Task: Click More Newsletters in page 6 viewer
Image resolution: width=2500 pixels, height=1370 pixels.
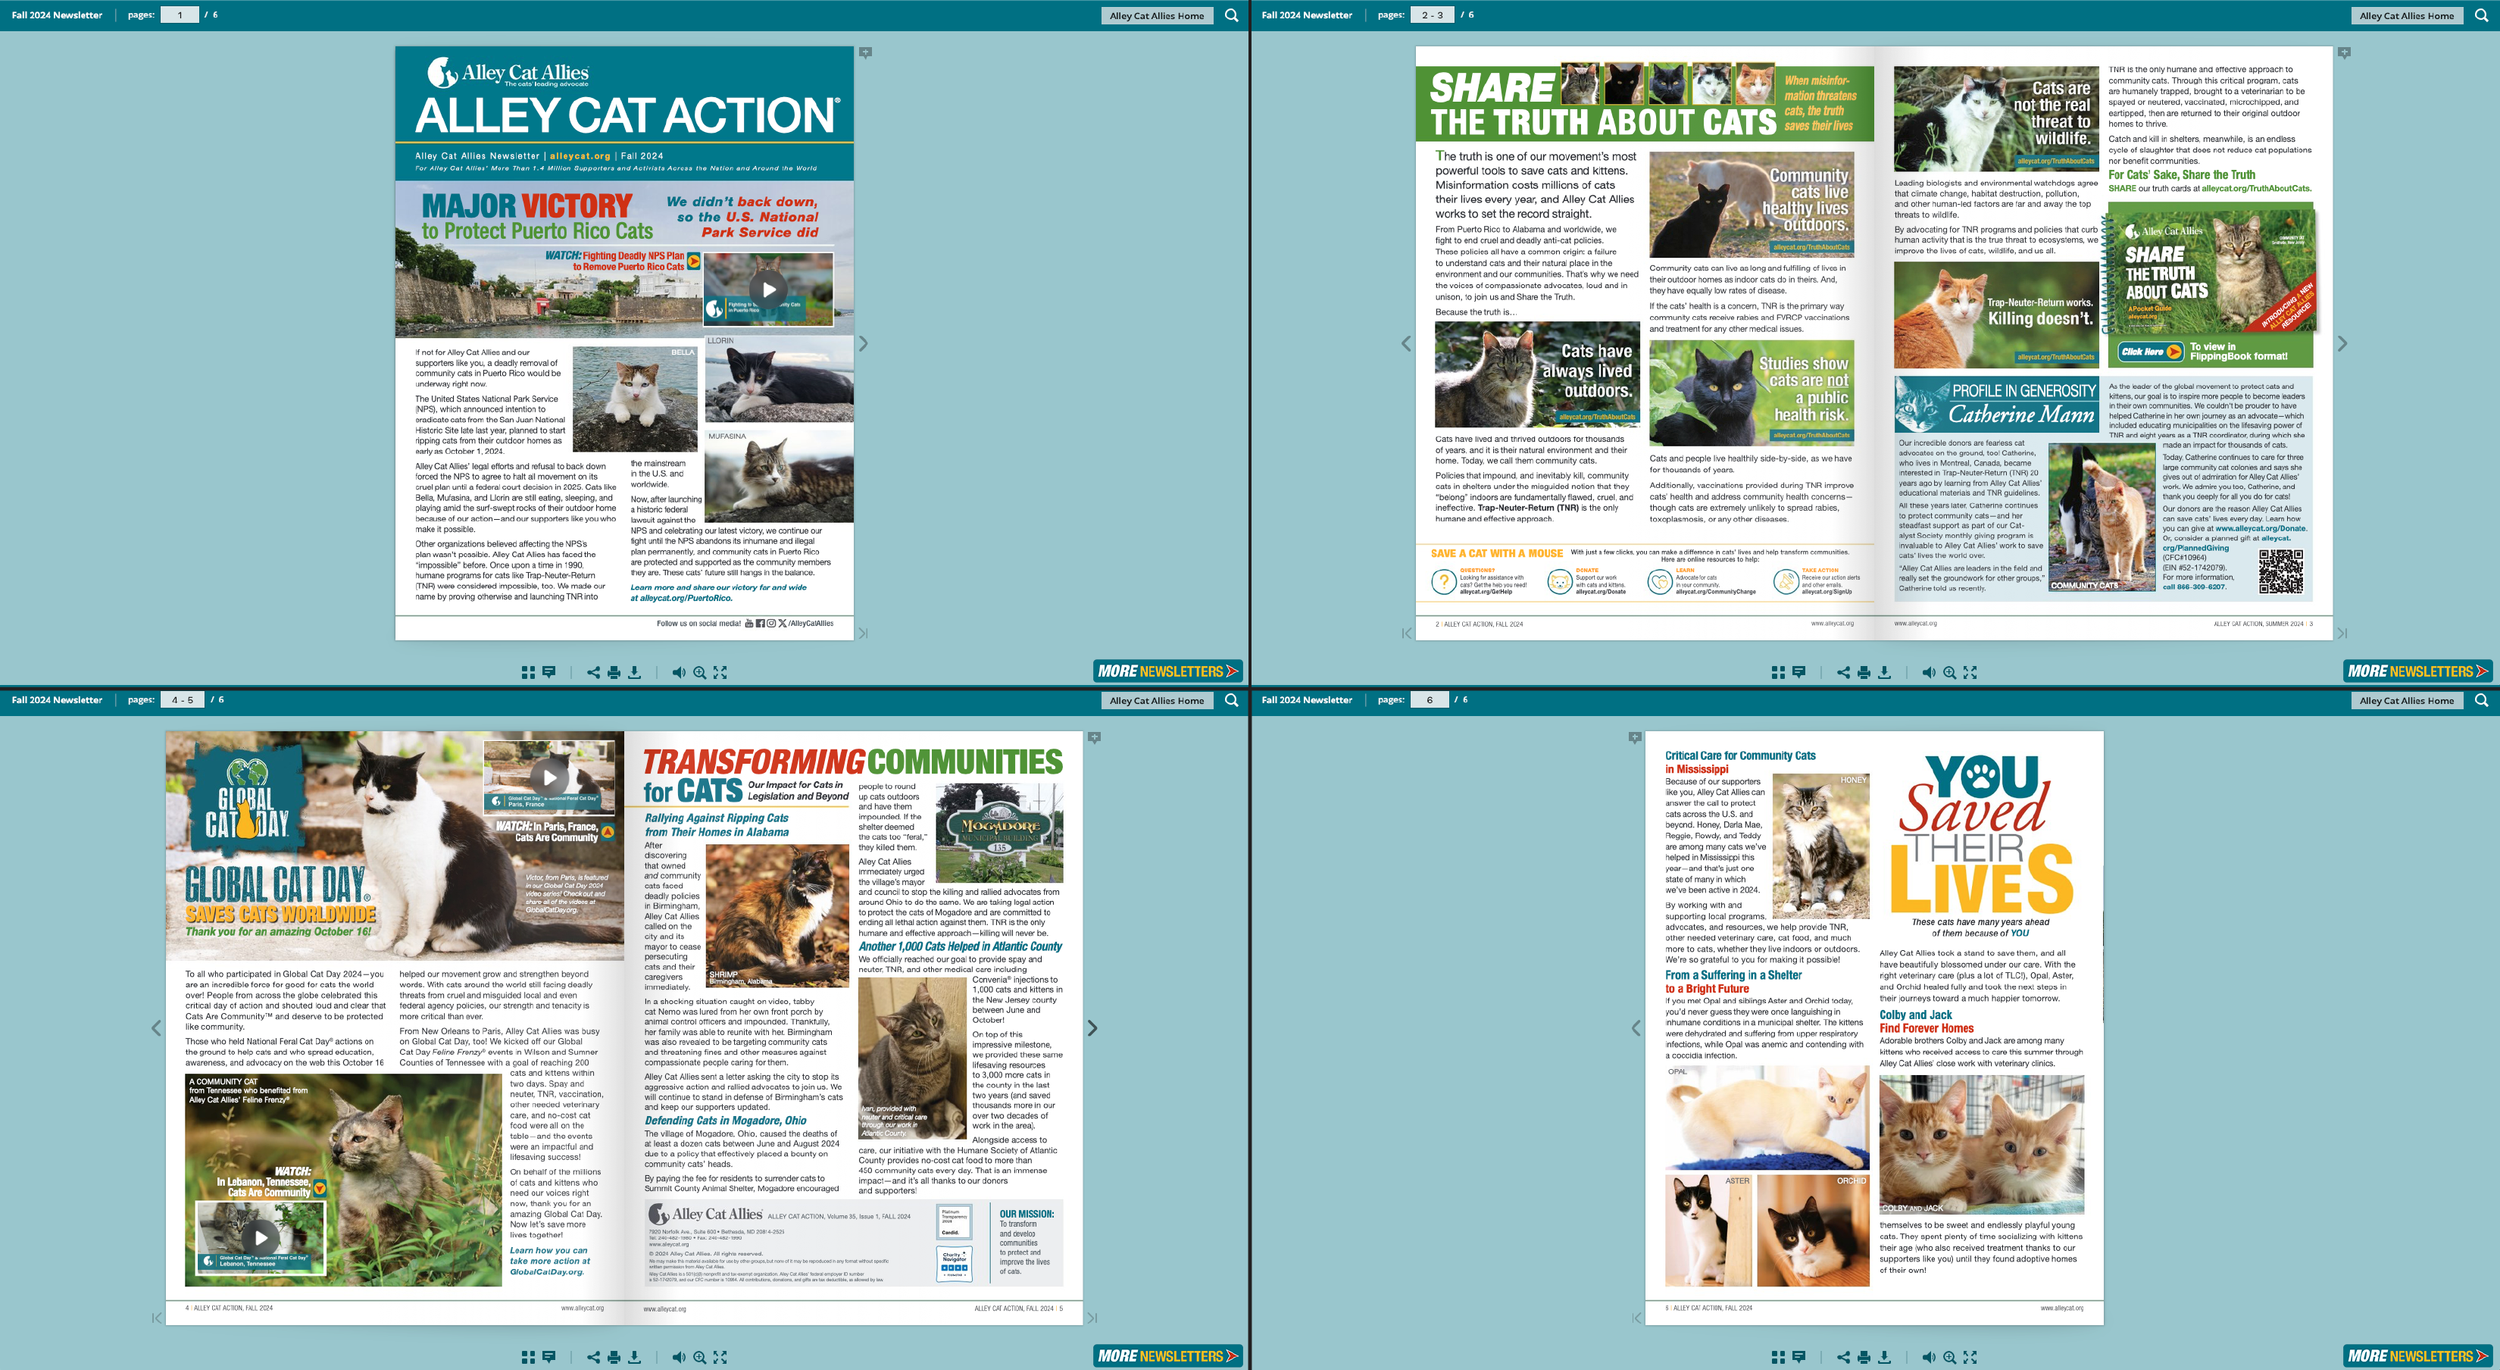Action: coord(2418,1356)
